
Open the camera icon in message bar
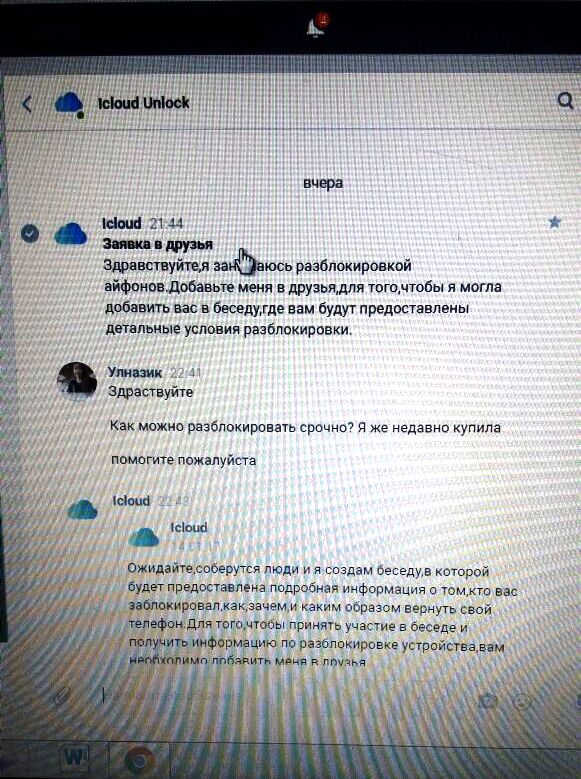click(488, 701)
